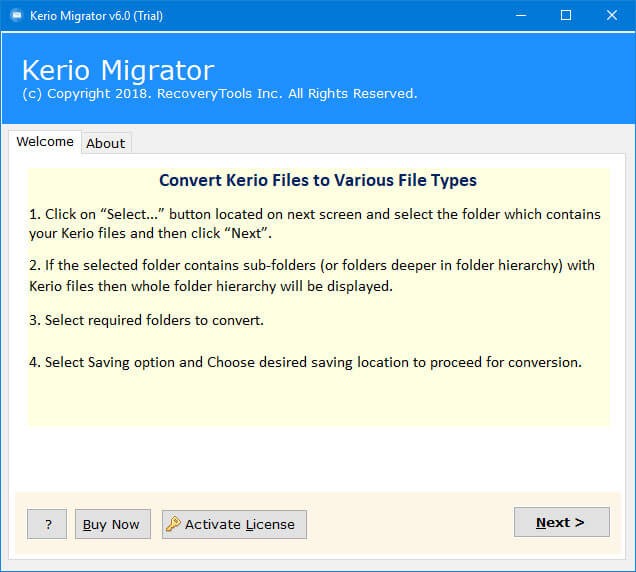Click step 1 instruction about the Select button
Viewport: 636px width, 572px height.
pos(315,224)
